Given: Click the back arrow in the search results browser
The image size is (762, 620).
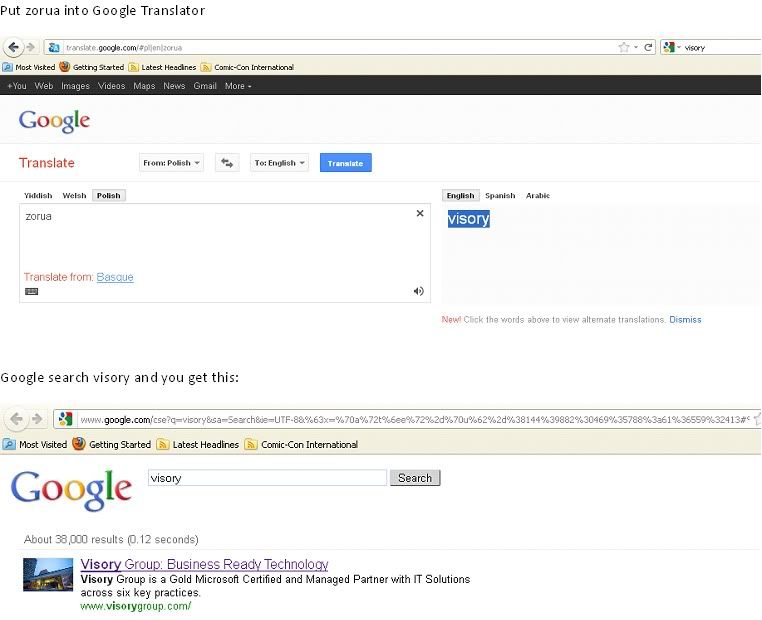Looking at the screenshot, I should 16,418.
